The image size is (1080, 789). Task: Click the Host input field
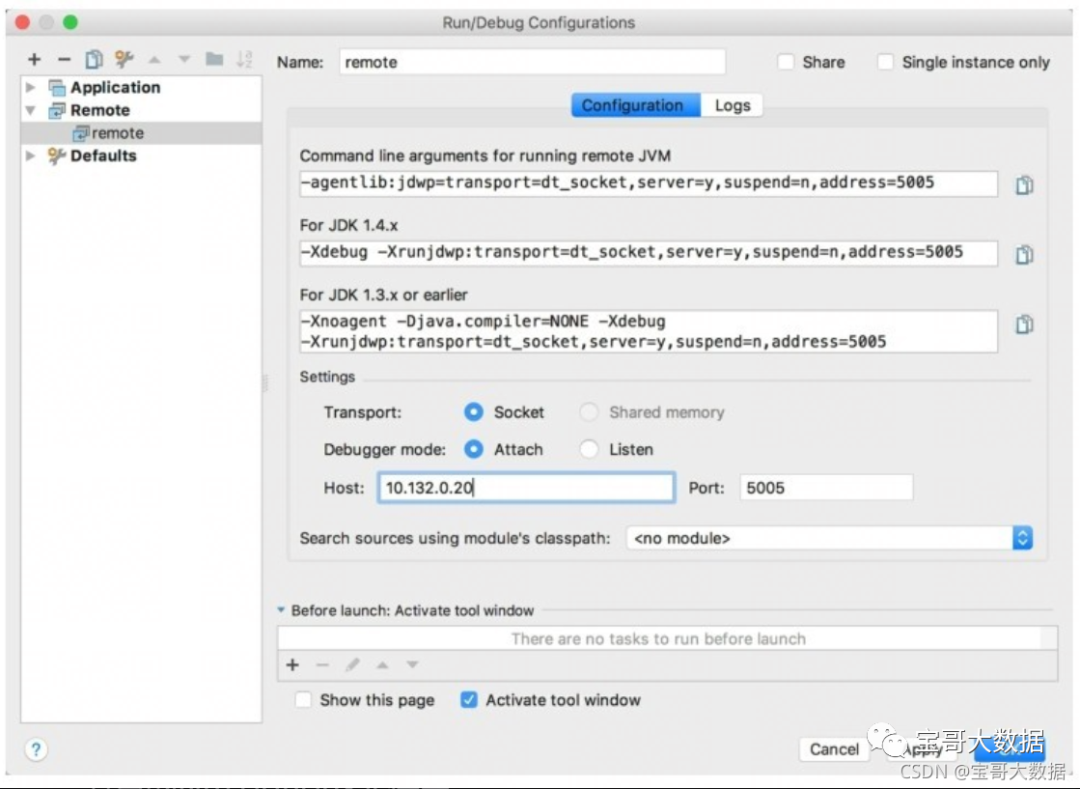point(526,487)
